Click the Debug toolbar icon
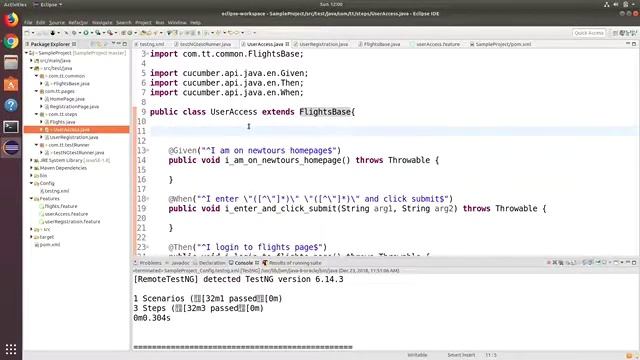Image resolution: width=640 pixels, height=360 pixels. click(x=74, y=33)
